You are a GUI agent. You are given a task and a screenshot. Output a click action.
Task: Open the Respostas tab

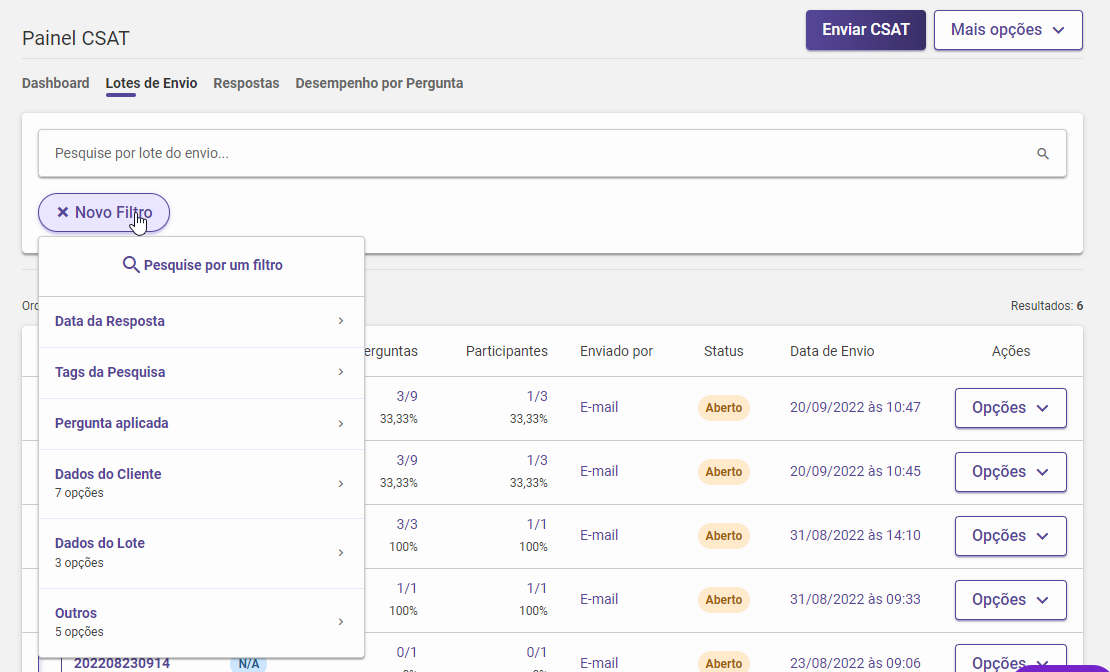pyautogui.click(x=246, y=83)
